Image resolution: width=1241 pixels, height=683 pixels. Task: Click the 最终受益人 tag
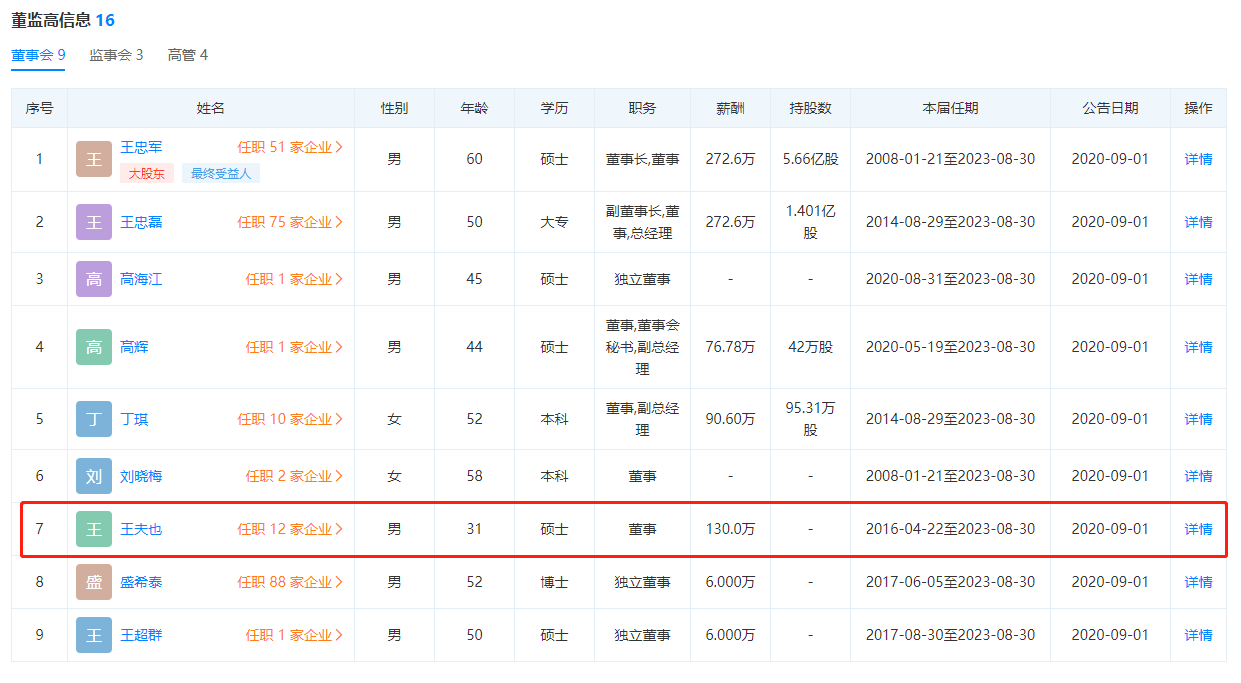click(x=221, y=173)
